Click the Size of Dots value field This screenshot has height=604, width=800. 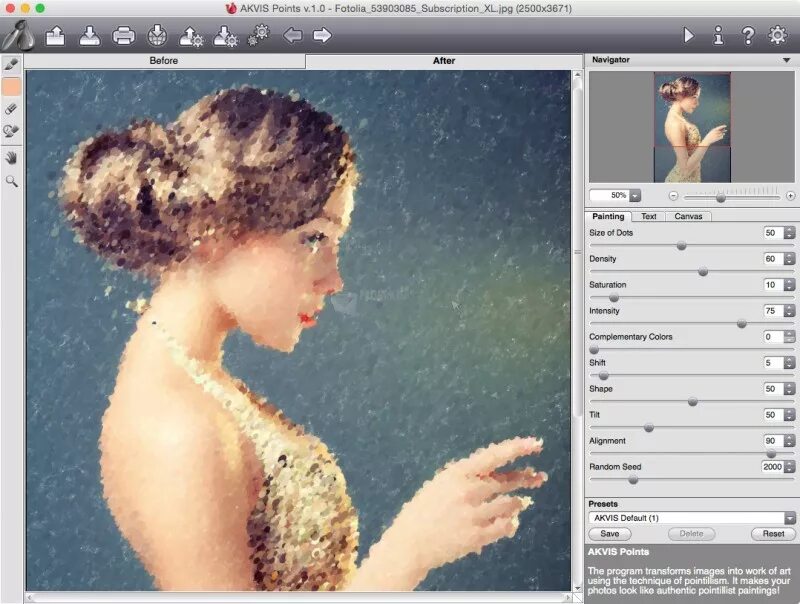click(x=773, y=233)
